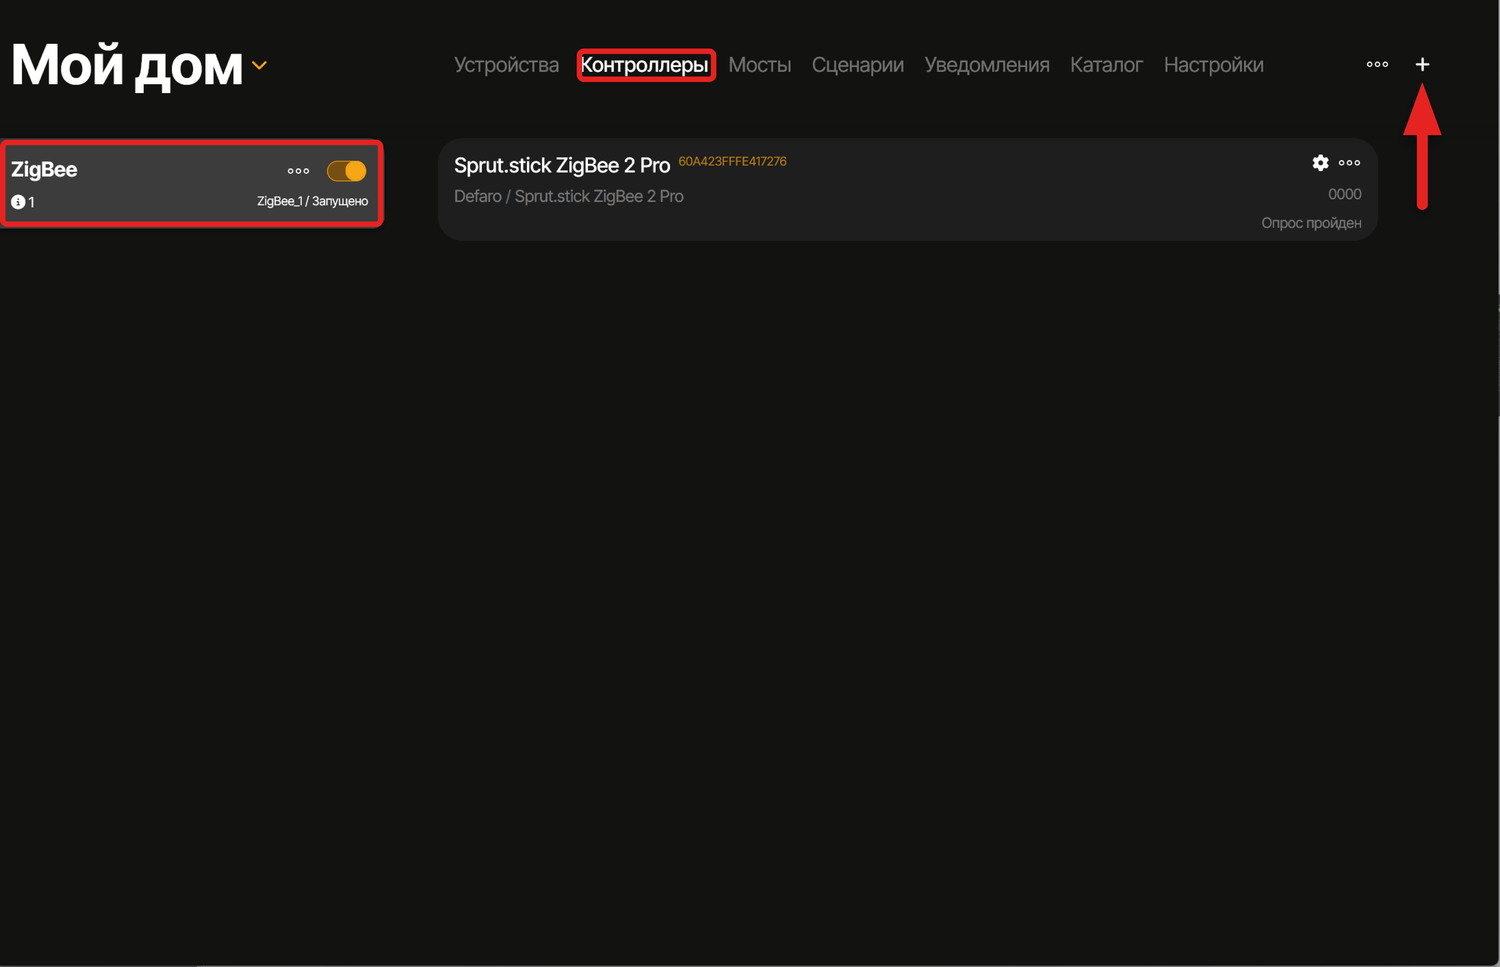Image resolution: width=1500 pixels, height=967 pixels.
Task: Navigate to the Настройки tab
Action: click(x=1213, y=65)
